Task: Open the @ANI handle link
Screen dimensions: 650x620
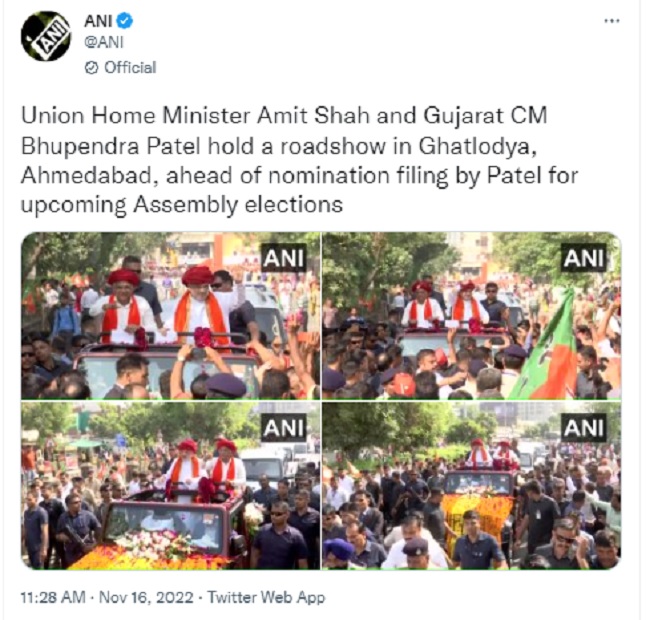Action: (104, 42)
